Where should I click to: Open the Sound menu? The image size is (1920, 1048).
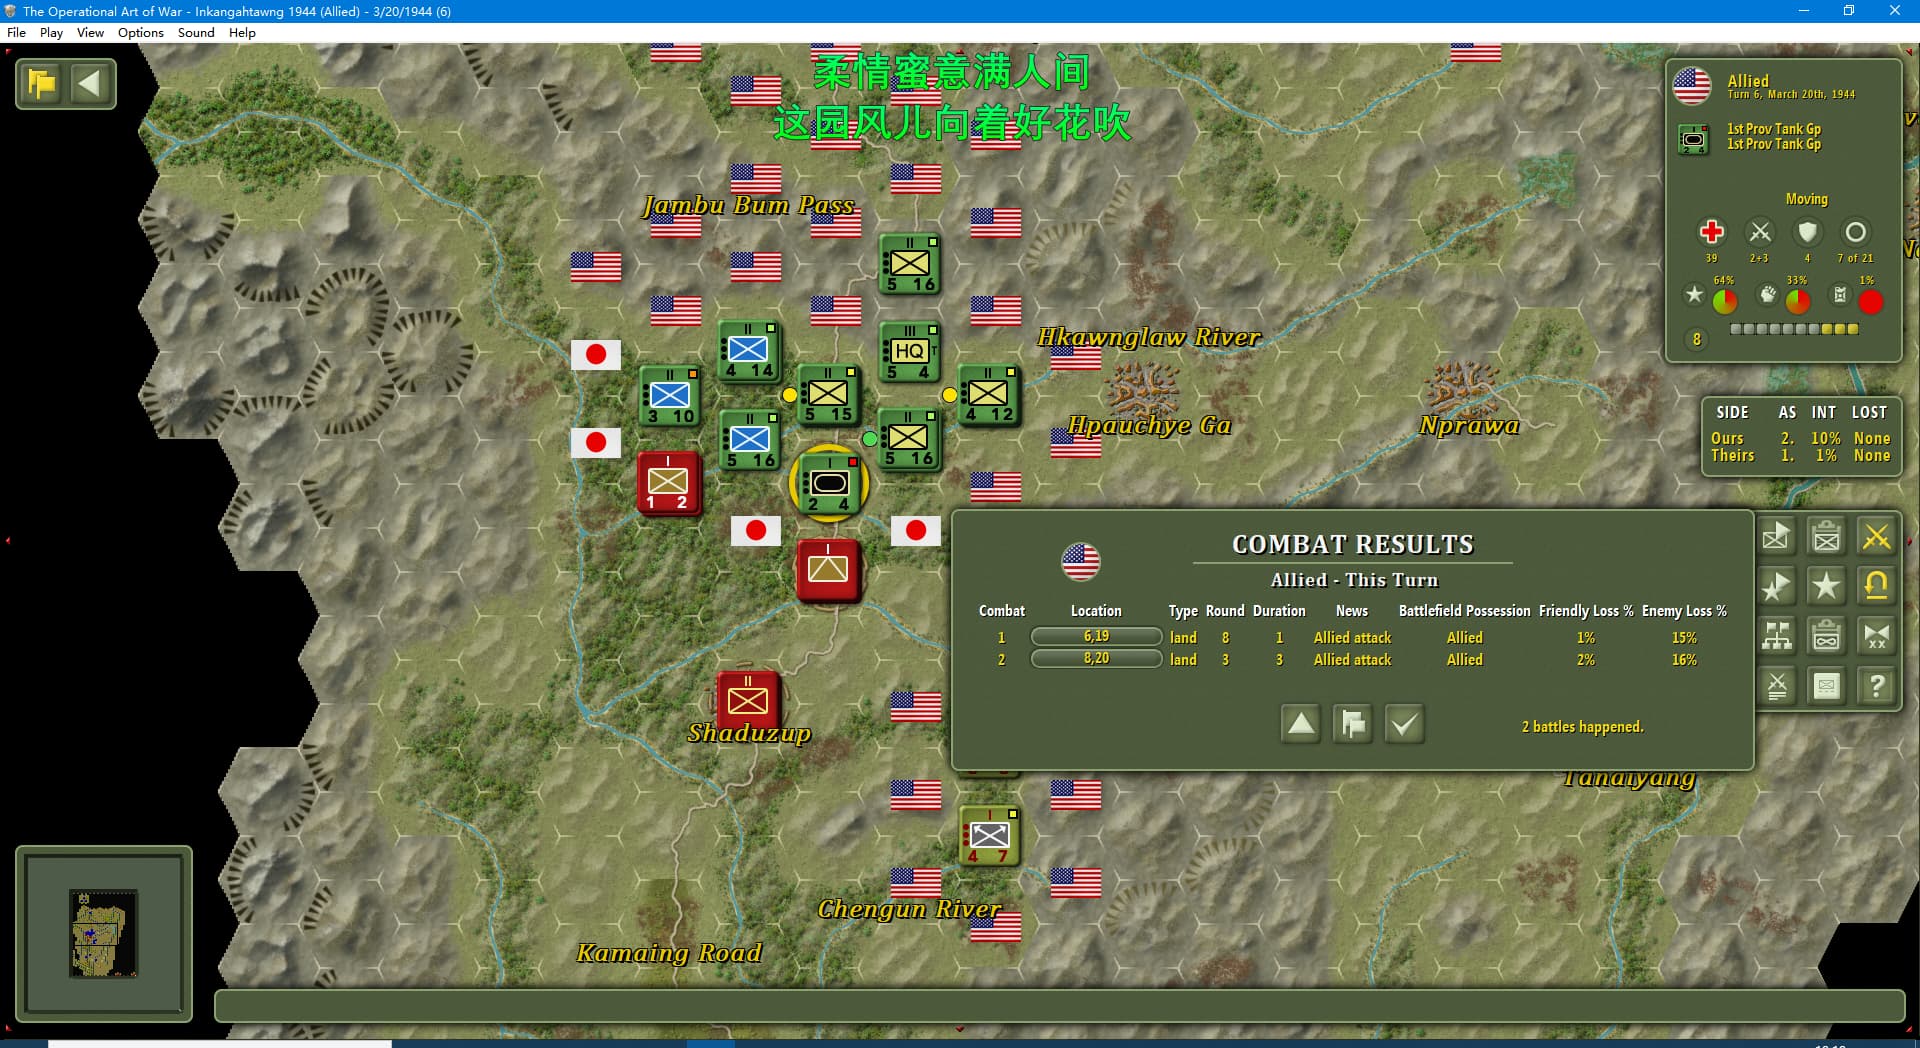(x=196, y=32)
